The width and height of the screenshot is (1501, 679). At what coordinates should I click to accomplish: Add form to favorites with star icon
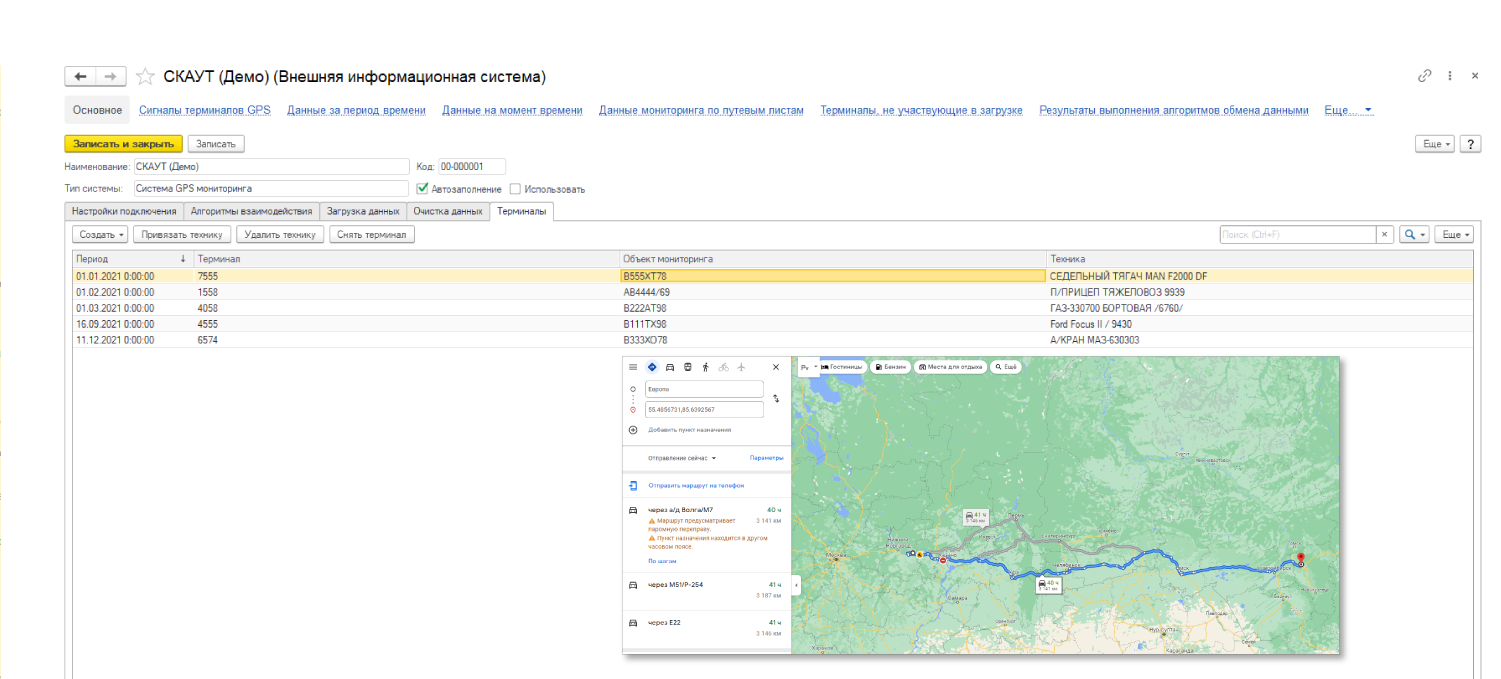click(x=145, y=77)
